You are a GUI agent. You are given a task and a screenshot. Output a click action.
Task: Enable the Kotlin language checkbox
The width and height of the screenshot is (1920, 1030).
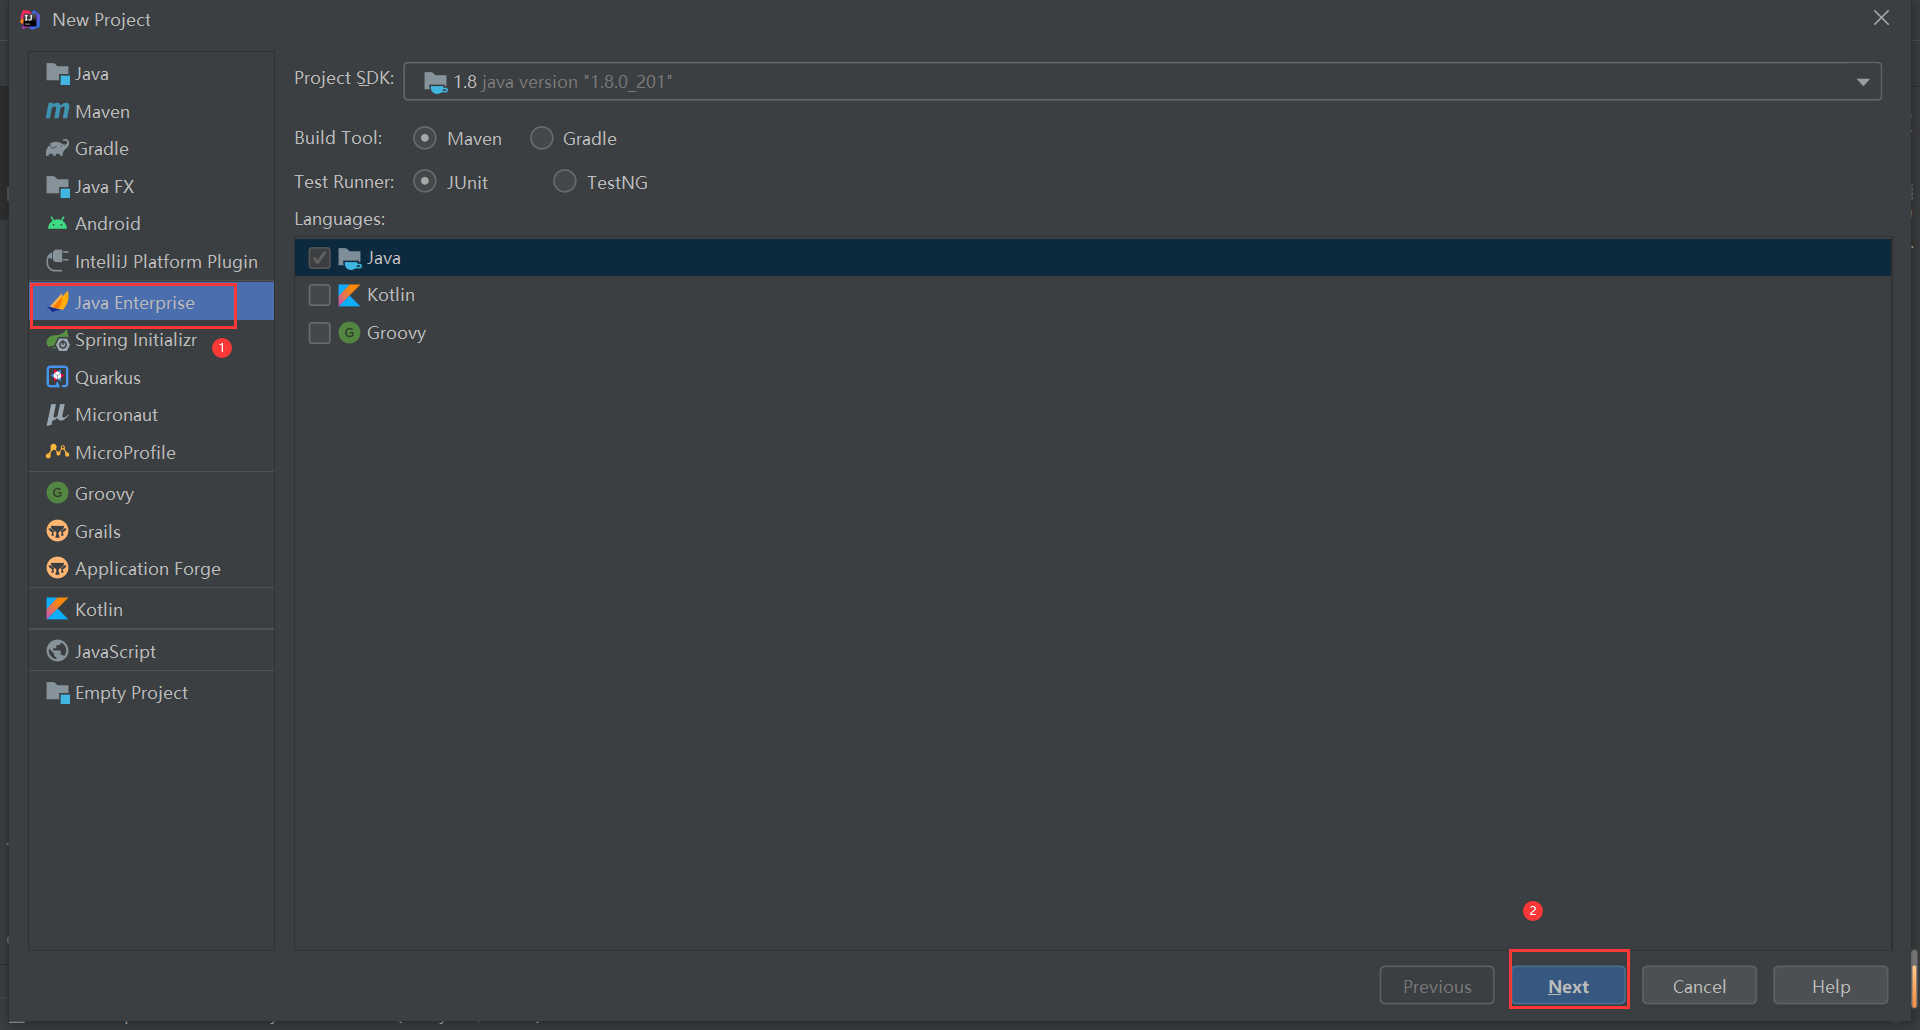319,295
